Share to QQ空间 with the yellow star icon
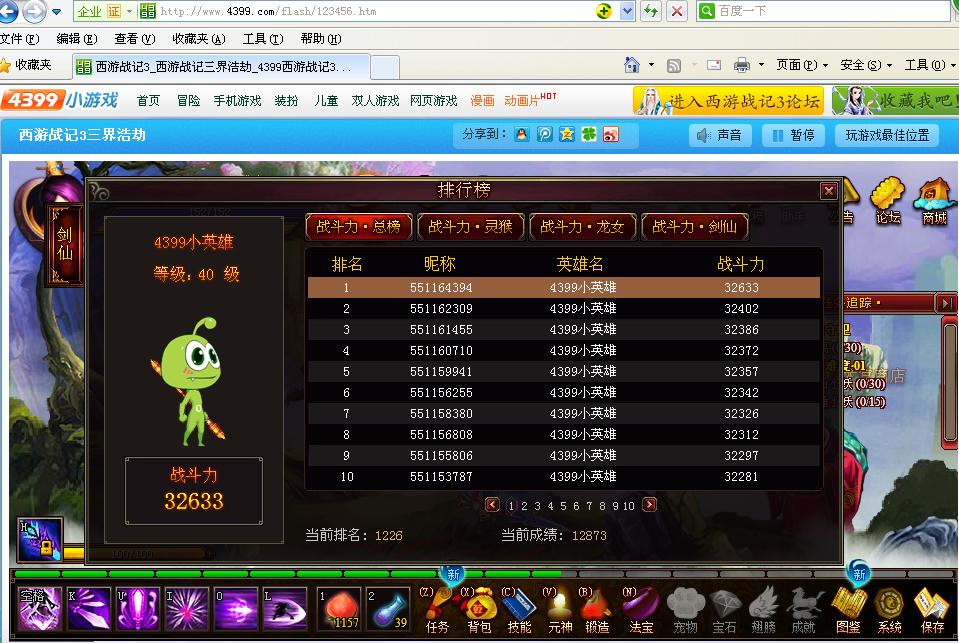 (567, 135)
